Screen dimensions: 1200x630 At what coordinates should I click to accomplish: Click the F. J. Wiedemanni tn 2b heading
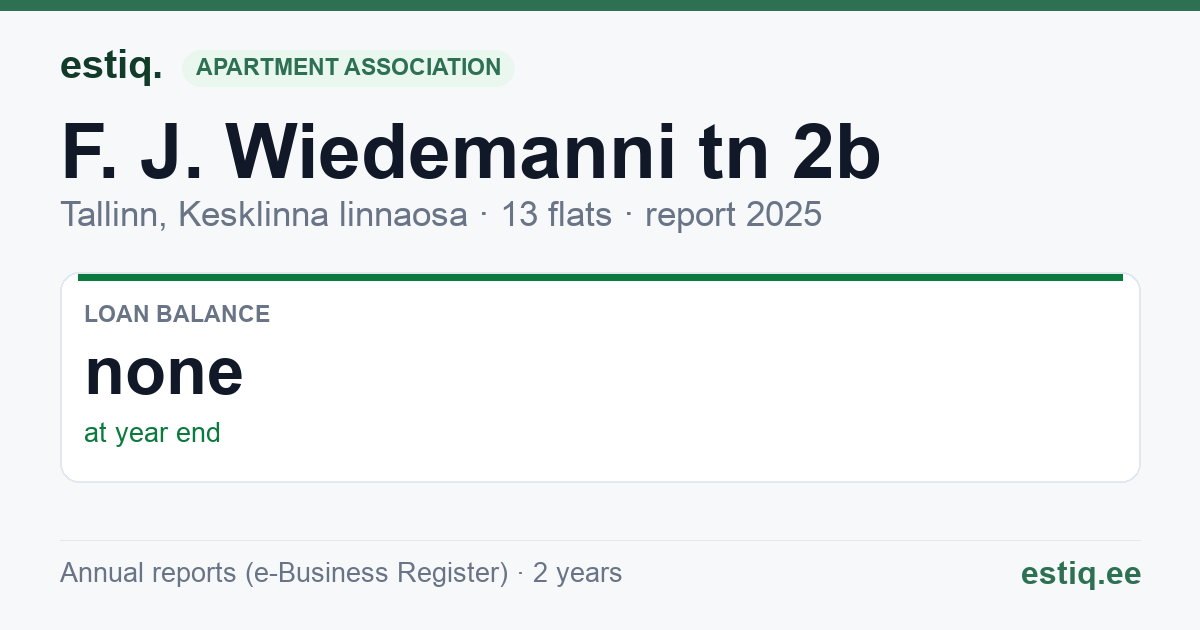click(x=471, y=153)
